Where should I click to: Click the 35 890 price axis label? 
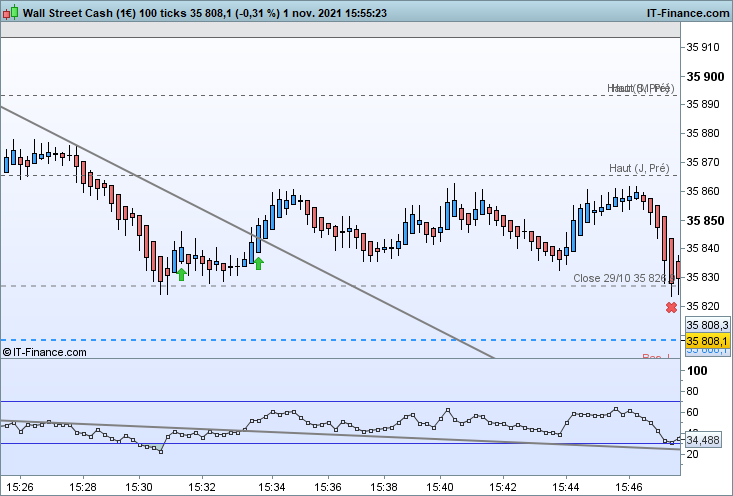click(702, 104)
